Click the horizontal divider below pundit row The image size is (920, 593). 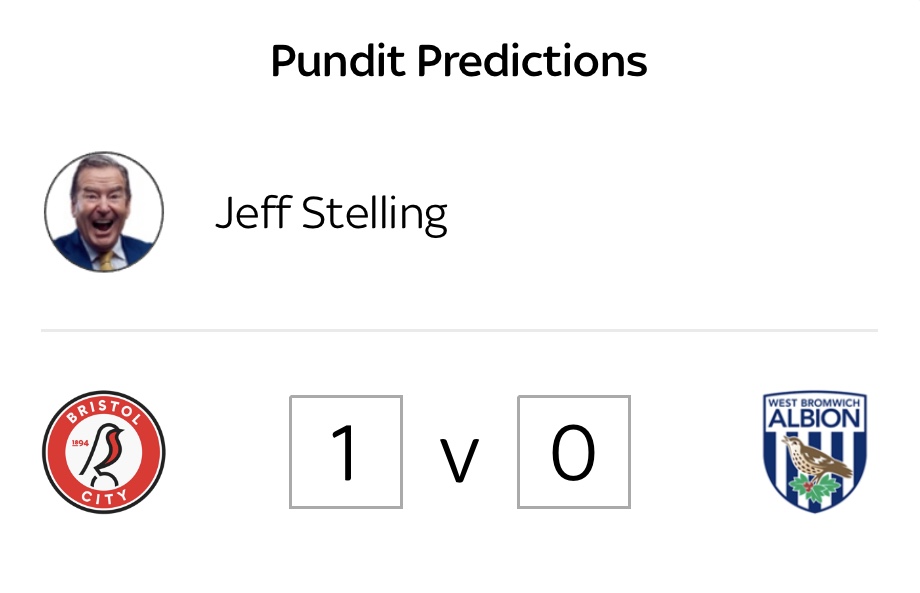coord(459,330)
